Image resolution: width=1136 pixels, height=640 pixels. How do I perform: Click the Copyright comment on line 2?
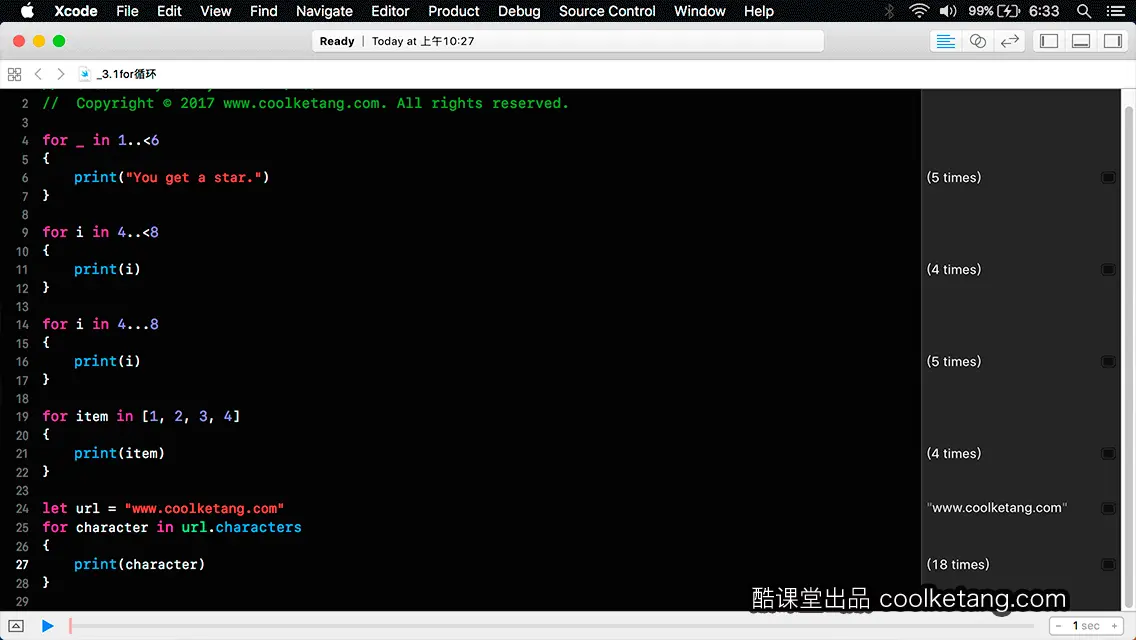[x=305, y=104]
